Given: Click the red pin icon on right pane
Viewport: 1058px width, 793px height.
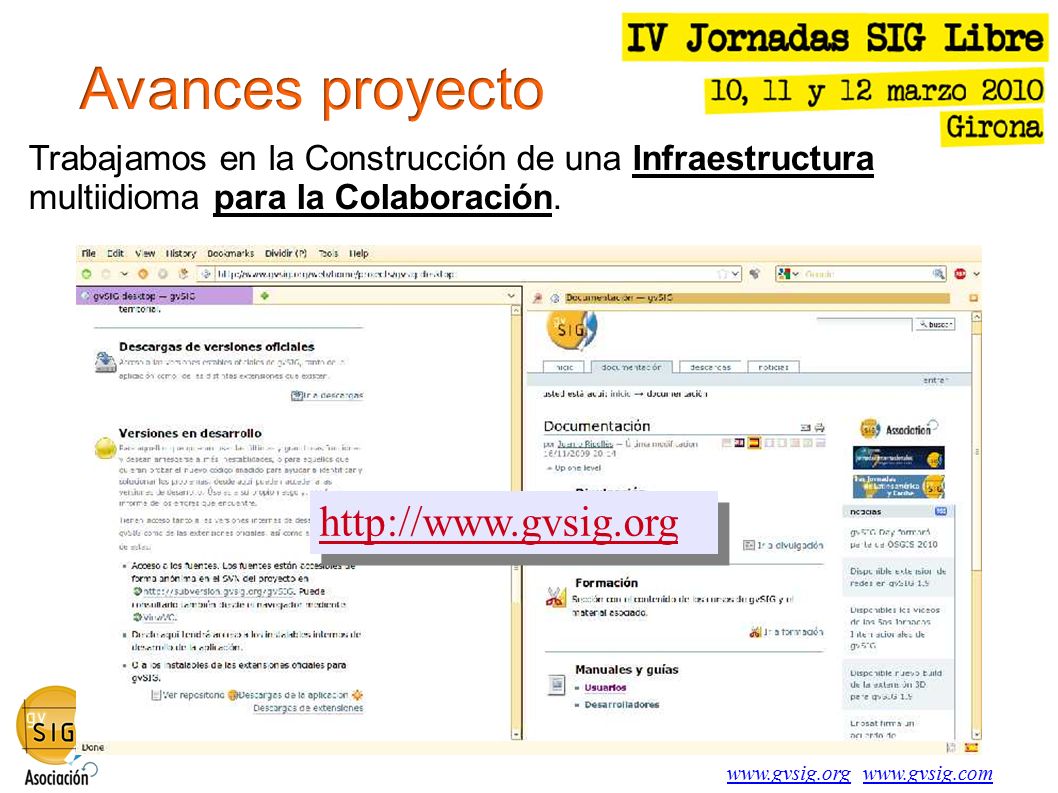Looking at the screenshot, I should click(x=537, y=298).
